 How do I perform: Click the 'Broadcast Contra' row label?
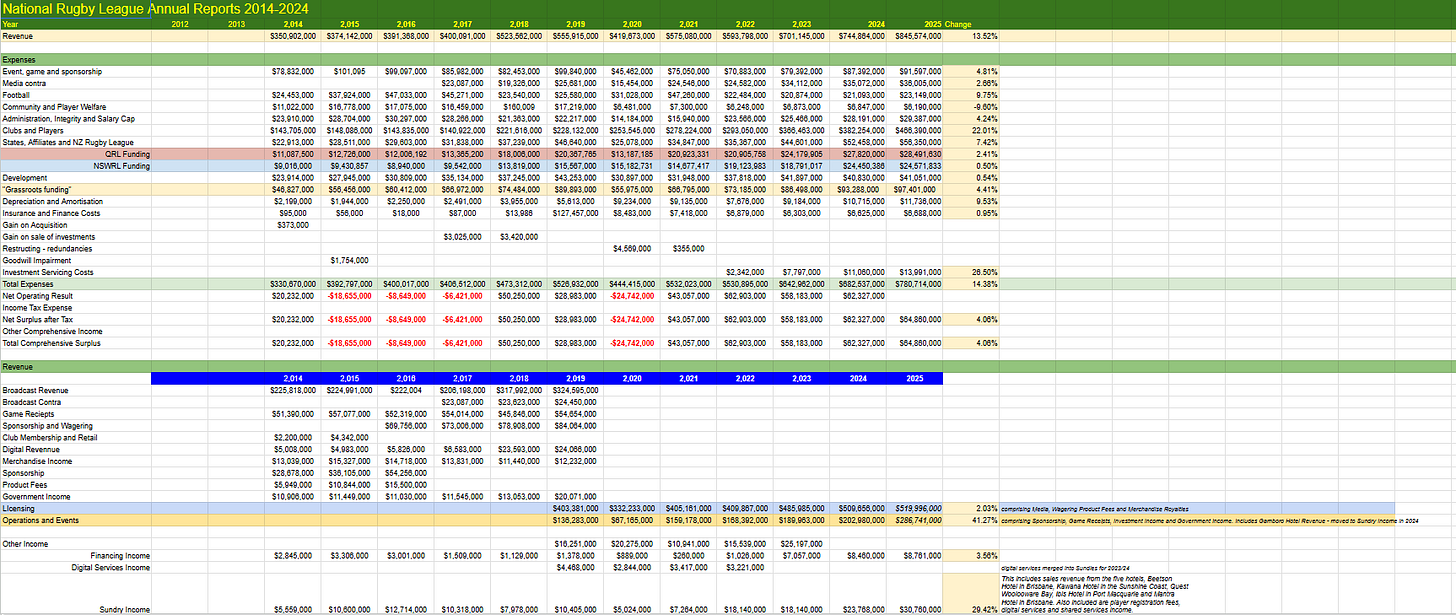click(x=30, y=402)
